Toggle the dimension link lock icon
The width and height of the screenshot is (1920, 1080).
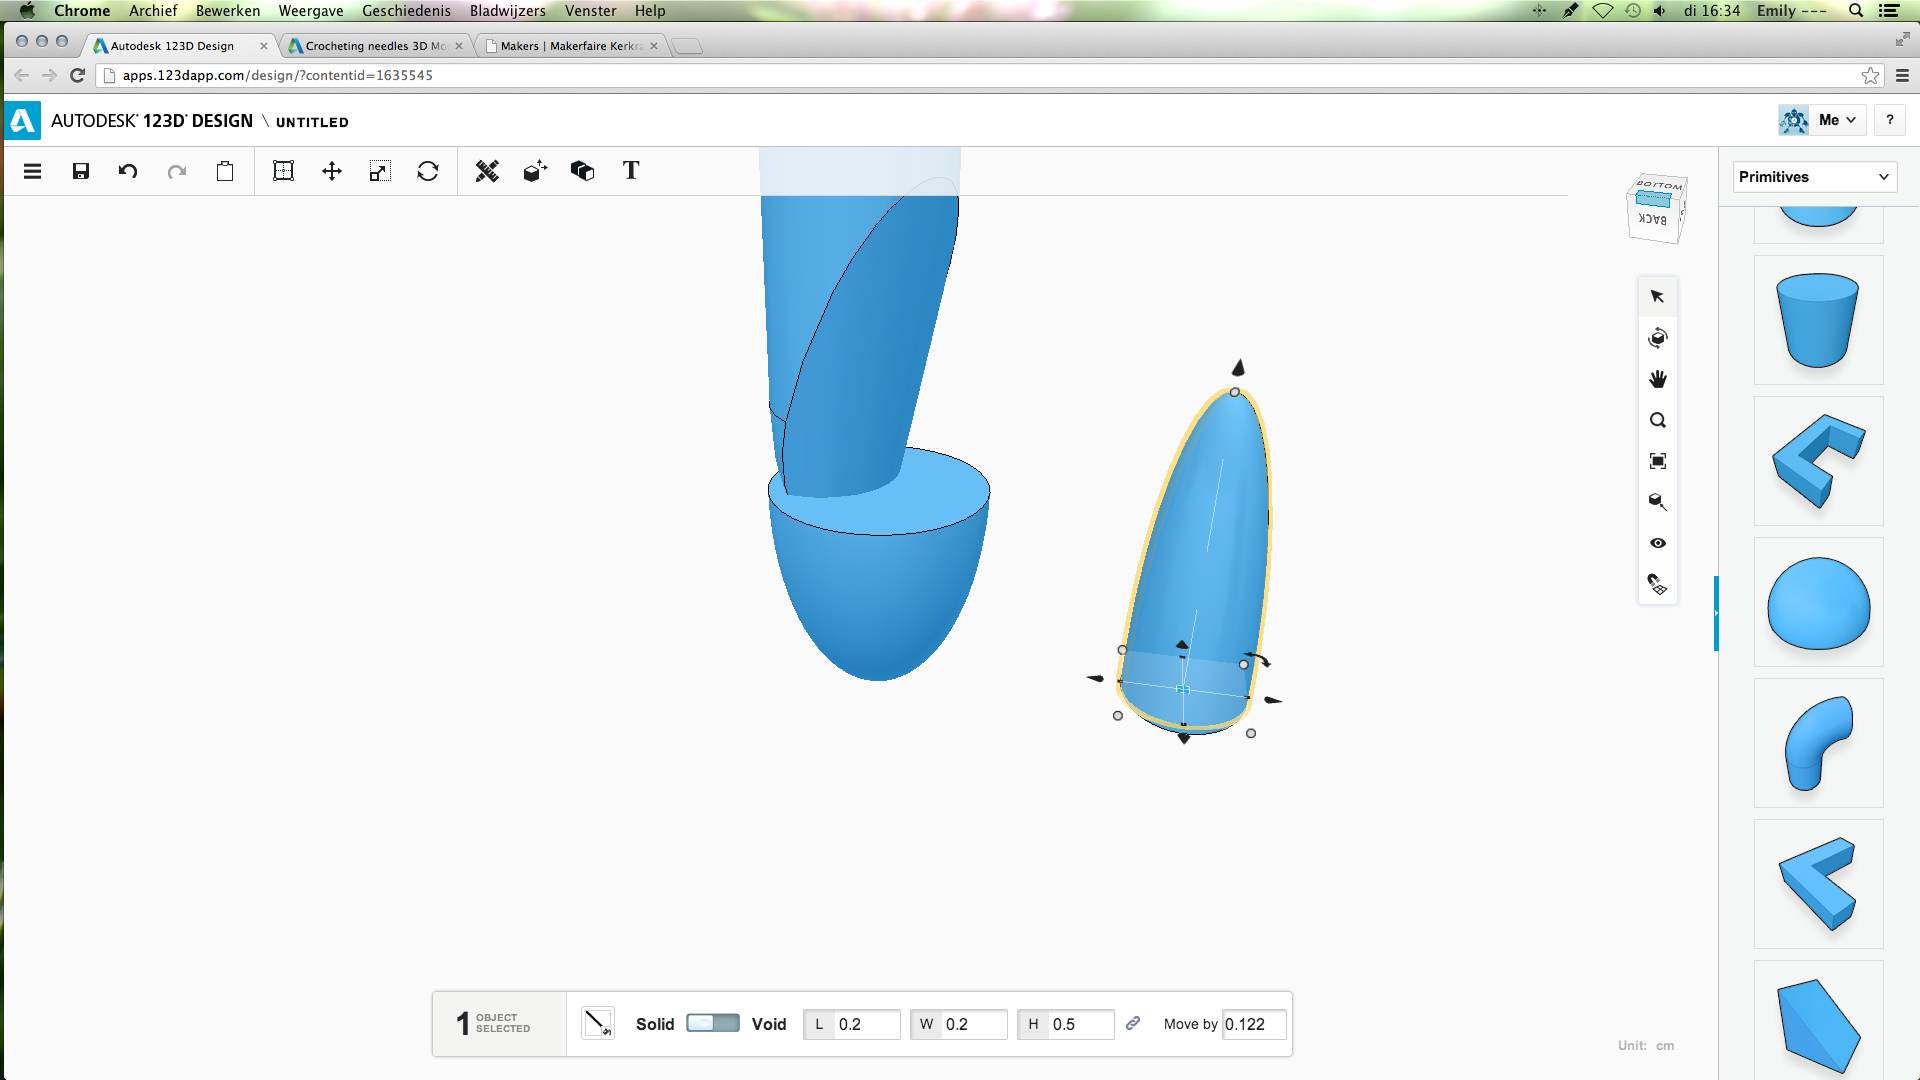tap(1133, 1023)
